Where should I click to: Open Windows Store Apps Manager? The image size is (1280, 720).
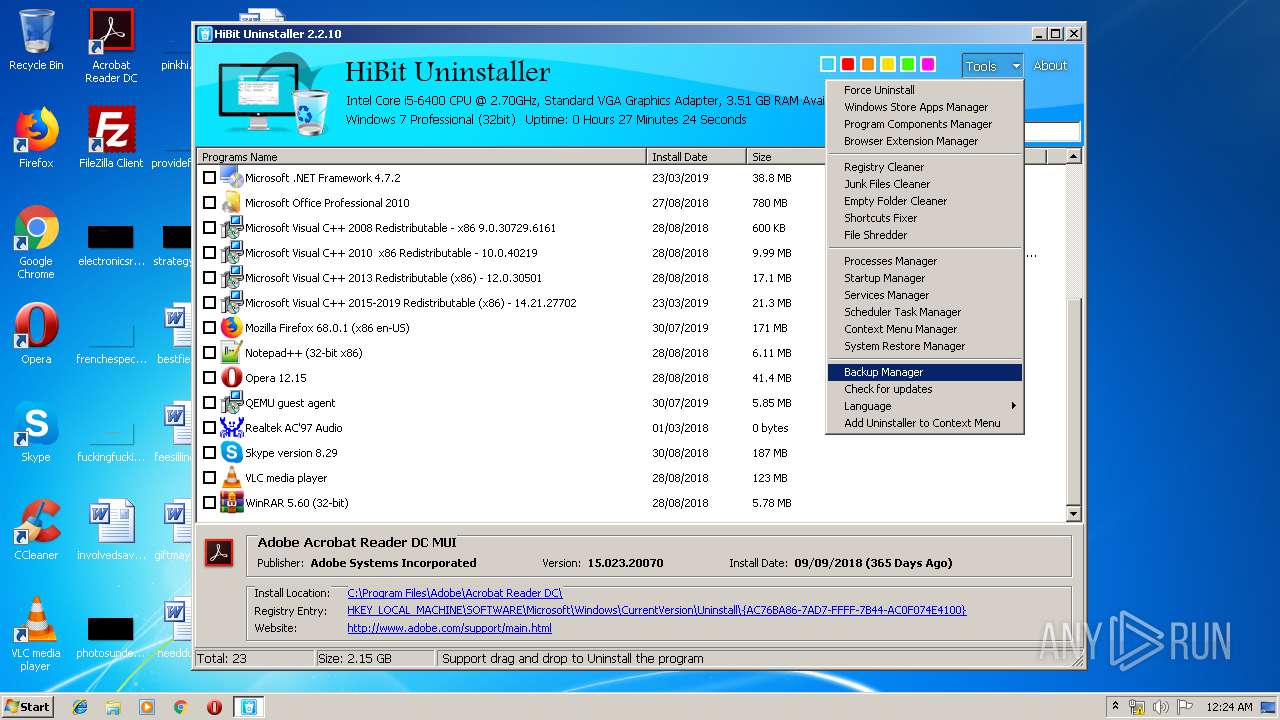(925, 106)
